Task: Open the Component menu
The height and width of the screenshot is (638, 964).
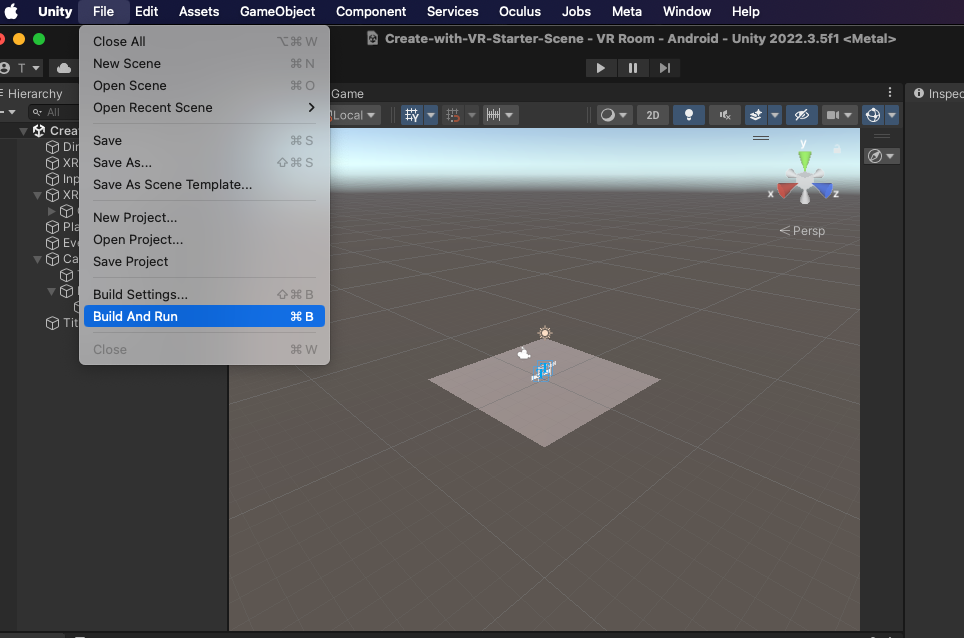Action: pyautogui.click(x=371, y=12)
